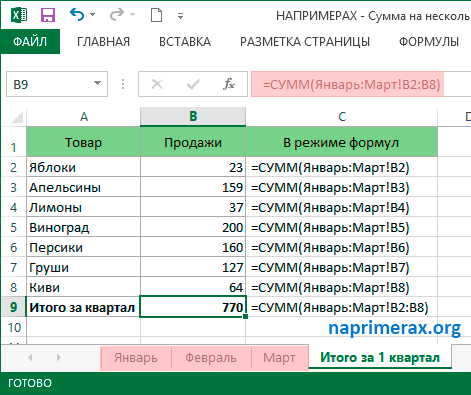The width and height of the screenshot is (471, 395).
Task: Select the Киви cell
Action: 83,287
